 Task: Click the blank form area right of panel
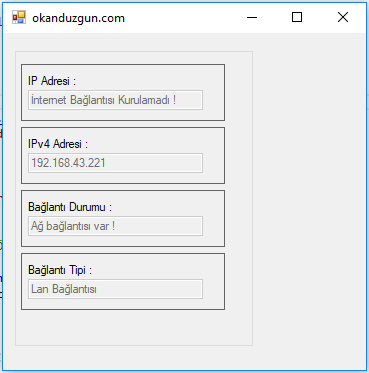(x=308, y=200)
